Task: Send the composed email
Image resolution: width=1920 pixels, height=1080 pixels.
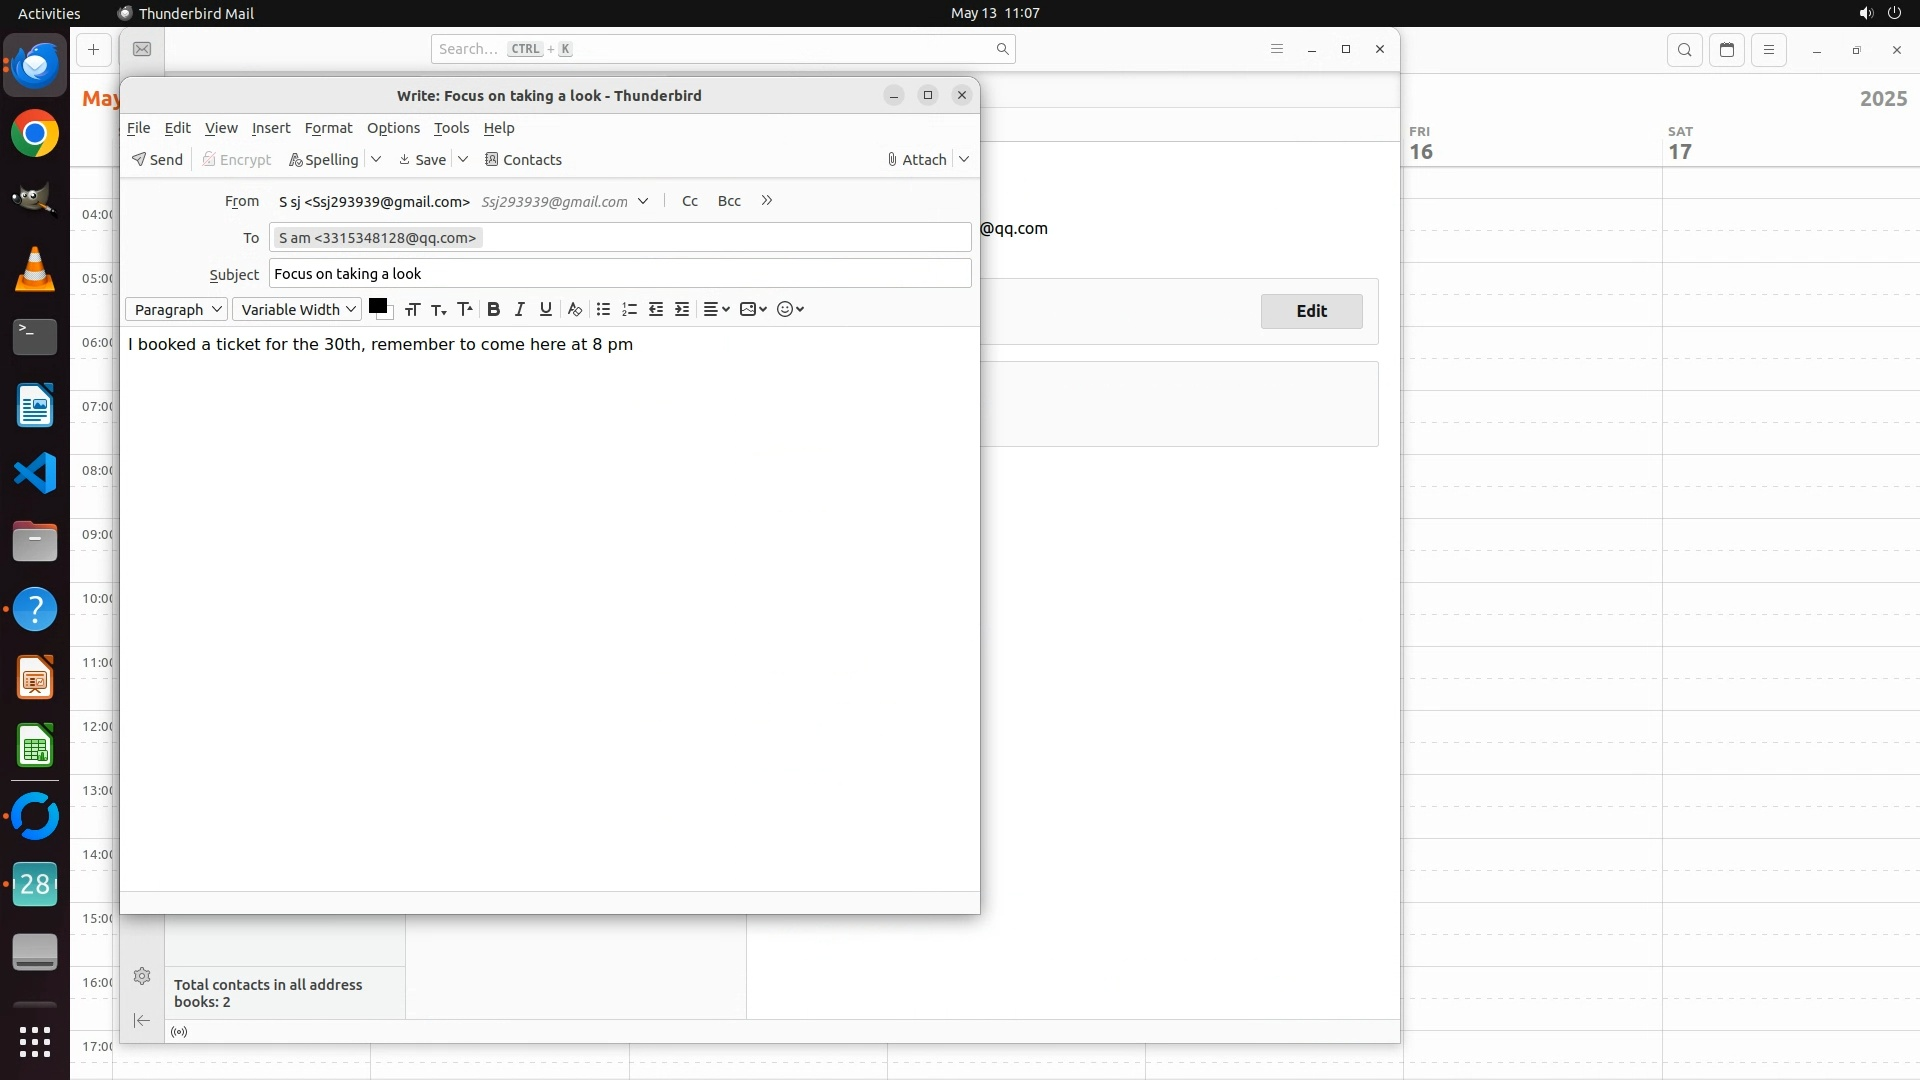Action: click(157, 160)
